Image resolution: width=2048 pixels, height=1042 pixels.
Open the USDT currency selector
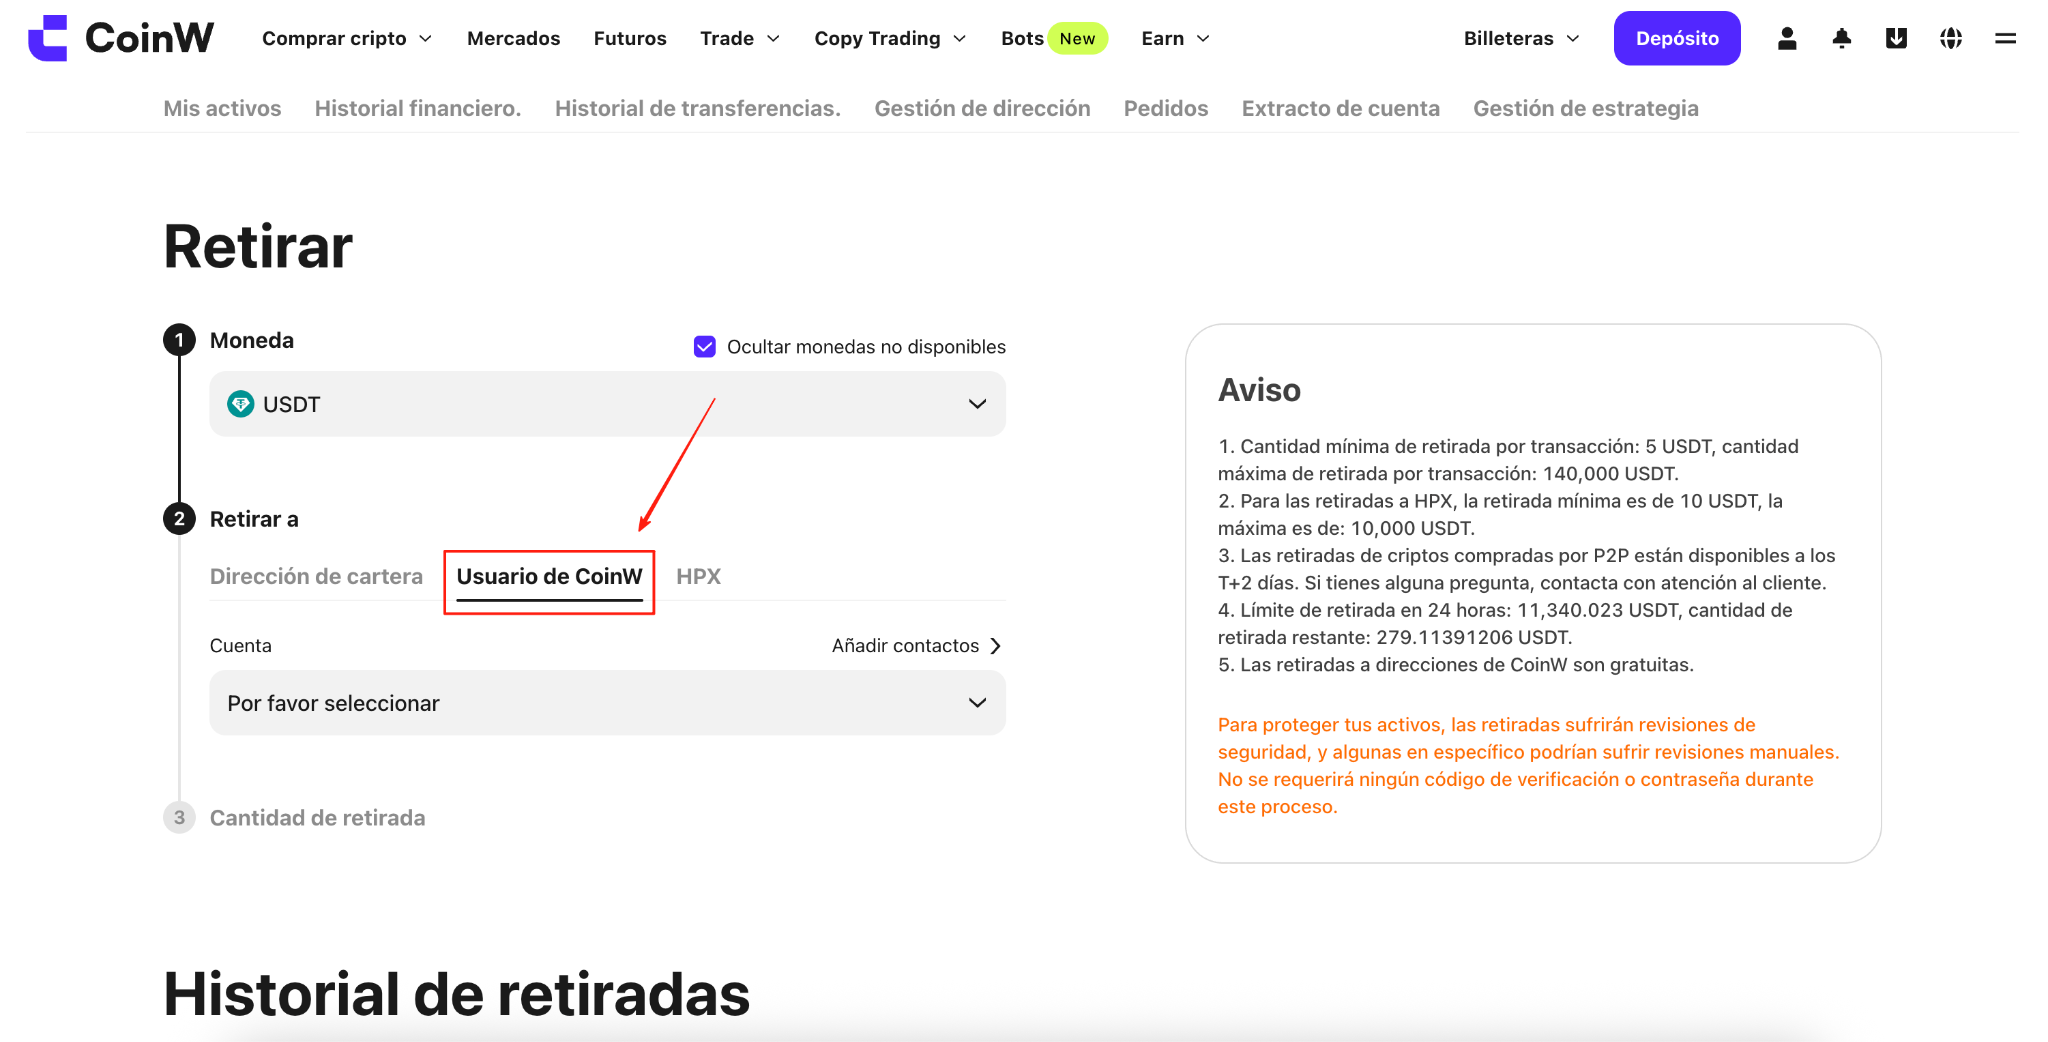coord(608,404)
